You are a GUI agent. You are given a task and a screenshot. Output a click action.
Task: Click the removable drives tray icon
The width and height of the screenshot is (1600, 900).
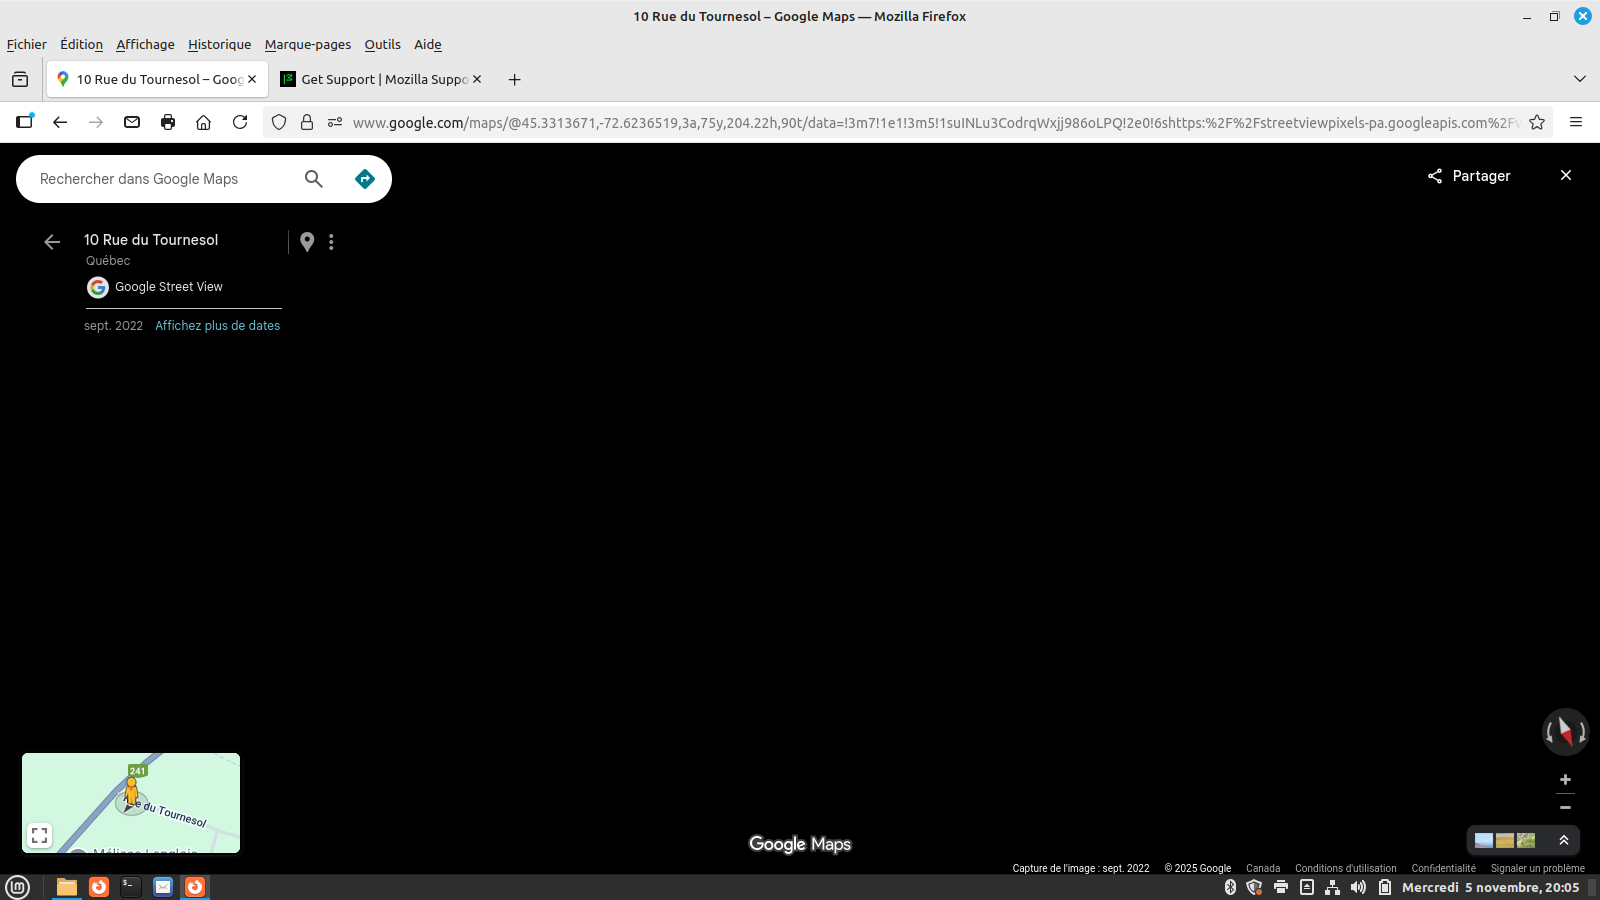(x=1307, y=887)
